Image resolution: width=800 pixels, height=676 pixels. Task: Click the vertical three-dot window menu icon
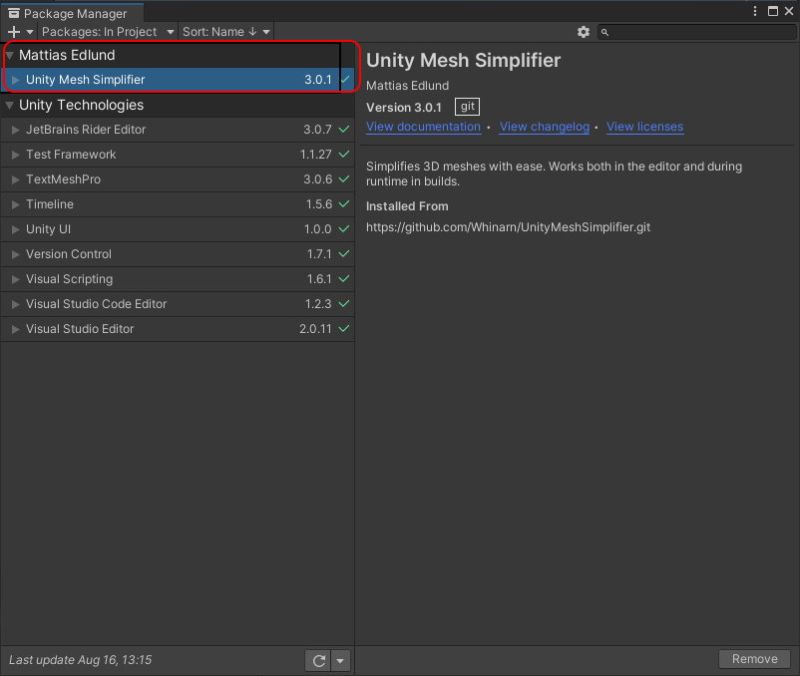point(757,10)
